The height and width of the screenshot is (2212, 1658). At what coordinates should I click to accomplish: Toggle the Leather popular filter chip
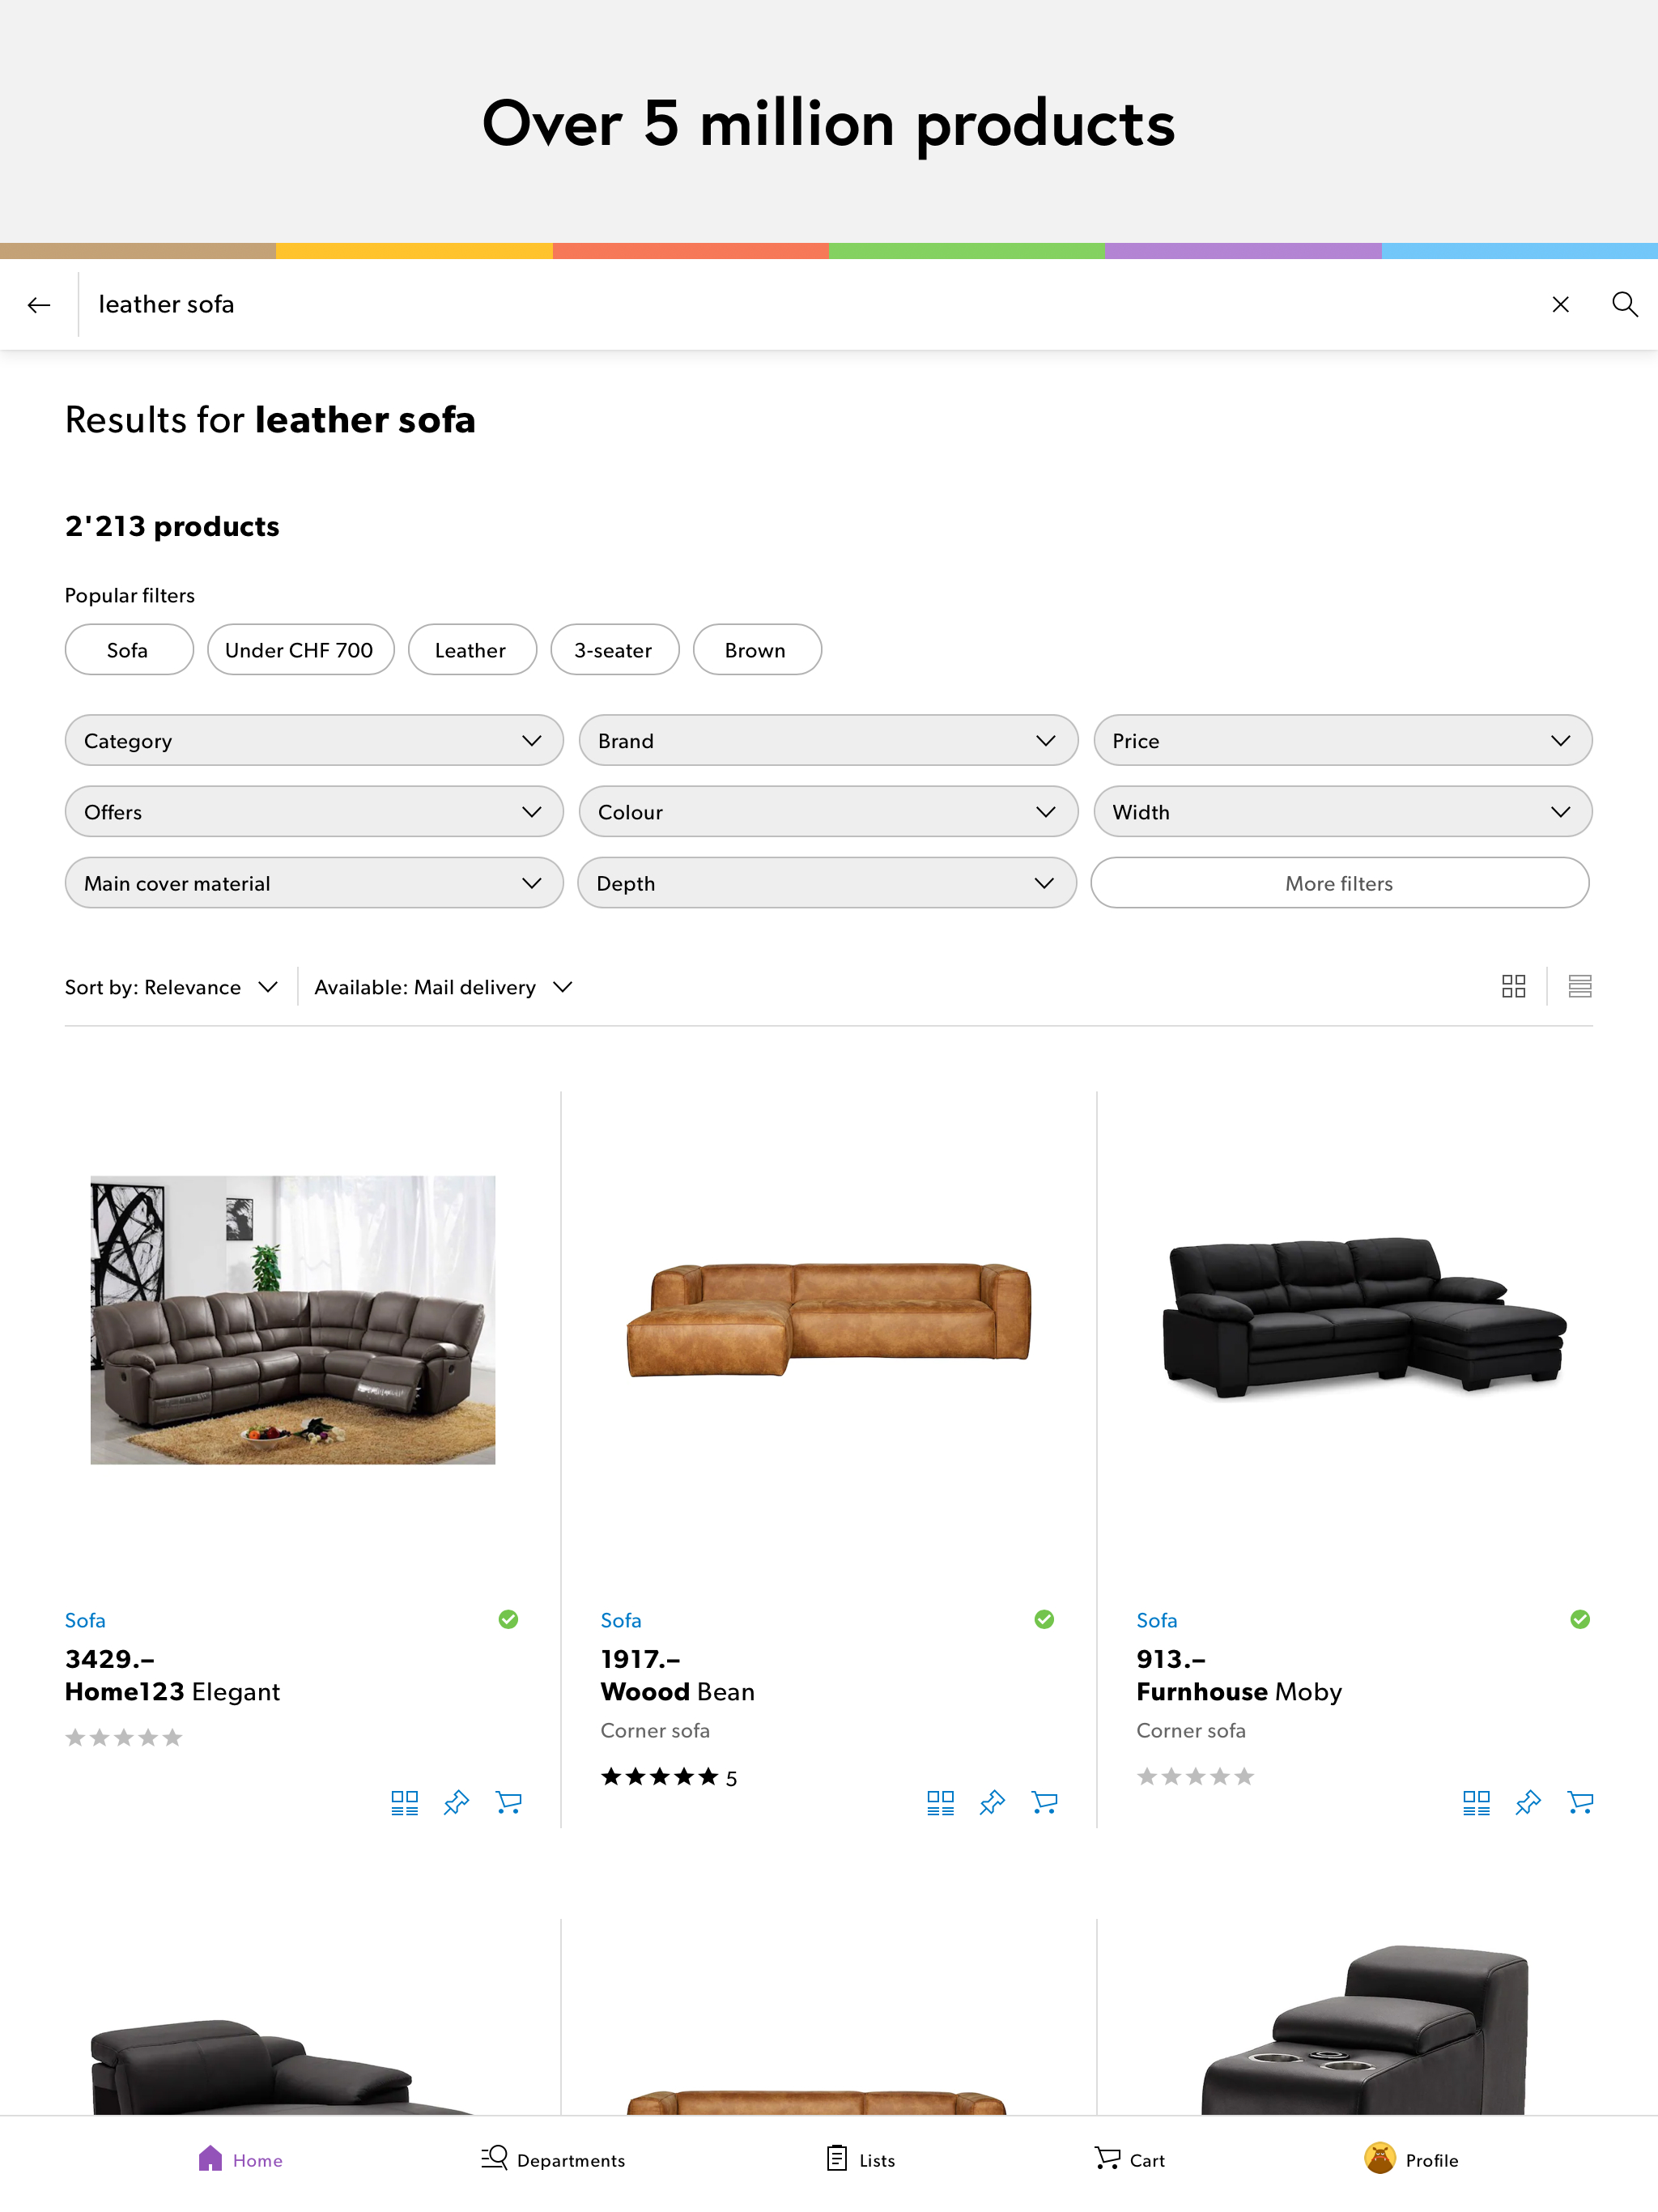[x=471, y=650]
